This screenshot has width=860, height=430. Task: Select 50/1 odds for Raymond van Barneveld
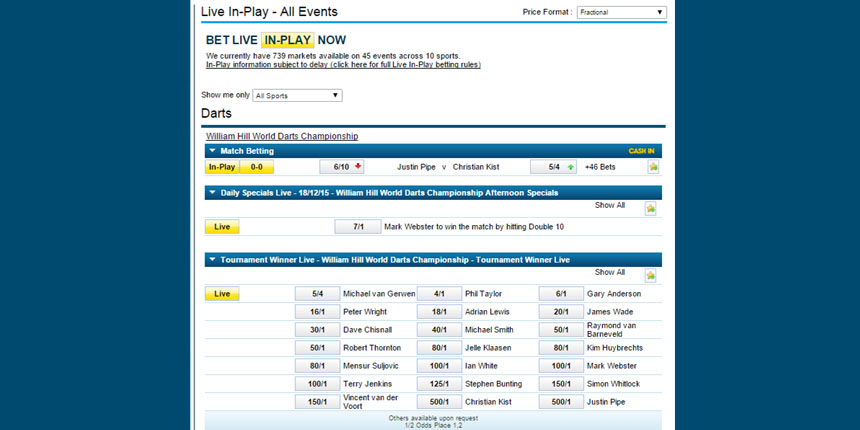[561, 330]
